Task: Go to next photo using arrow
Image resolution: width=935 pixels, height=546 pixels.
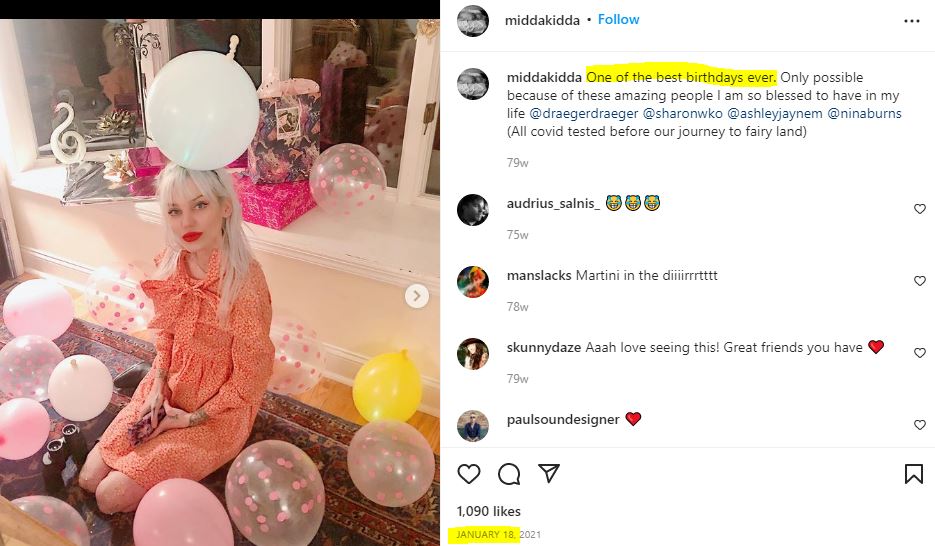Action: click(x=417, y=296)
